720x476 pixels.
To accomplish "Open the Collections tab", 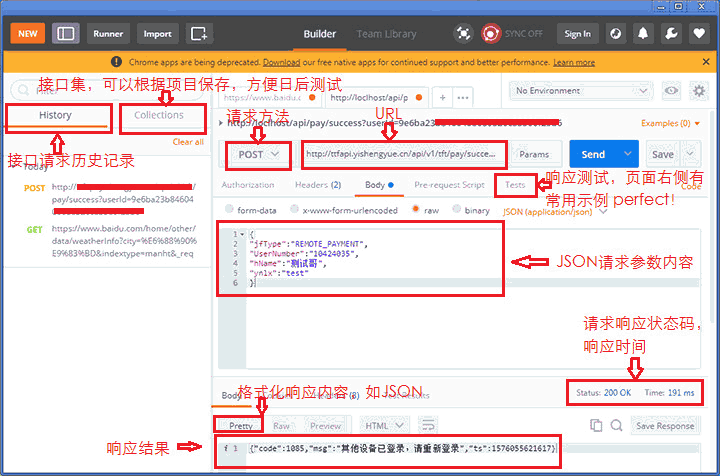I will 159,115.
